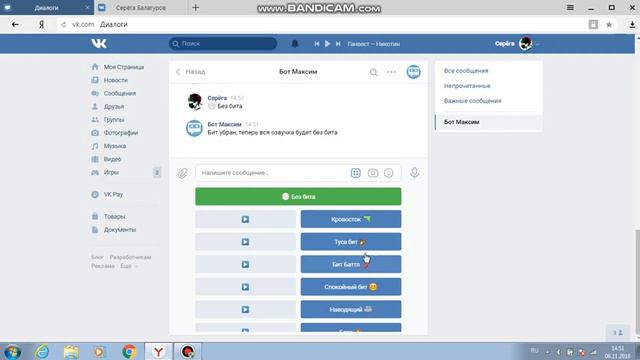Click the Серёга sender name in the chat

[x=217, y=98]
